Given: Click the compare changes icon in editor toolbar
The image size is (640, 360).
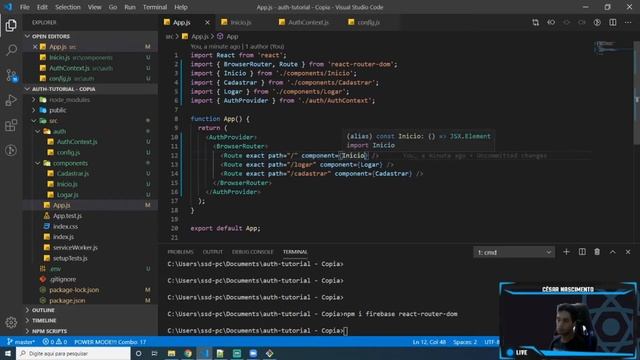Looking at the screenshot, I should click(536, 22).
